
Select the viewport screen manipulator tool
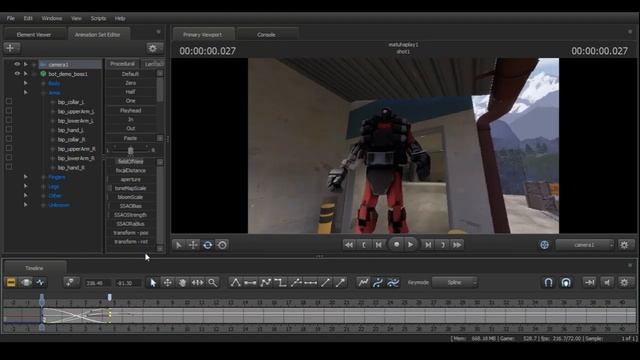(222, 245)
